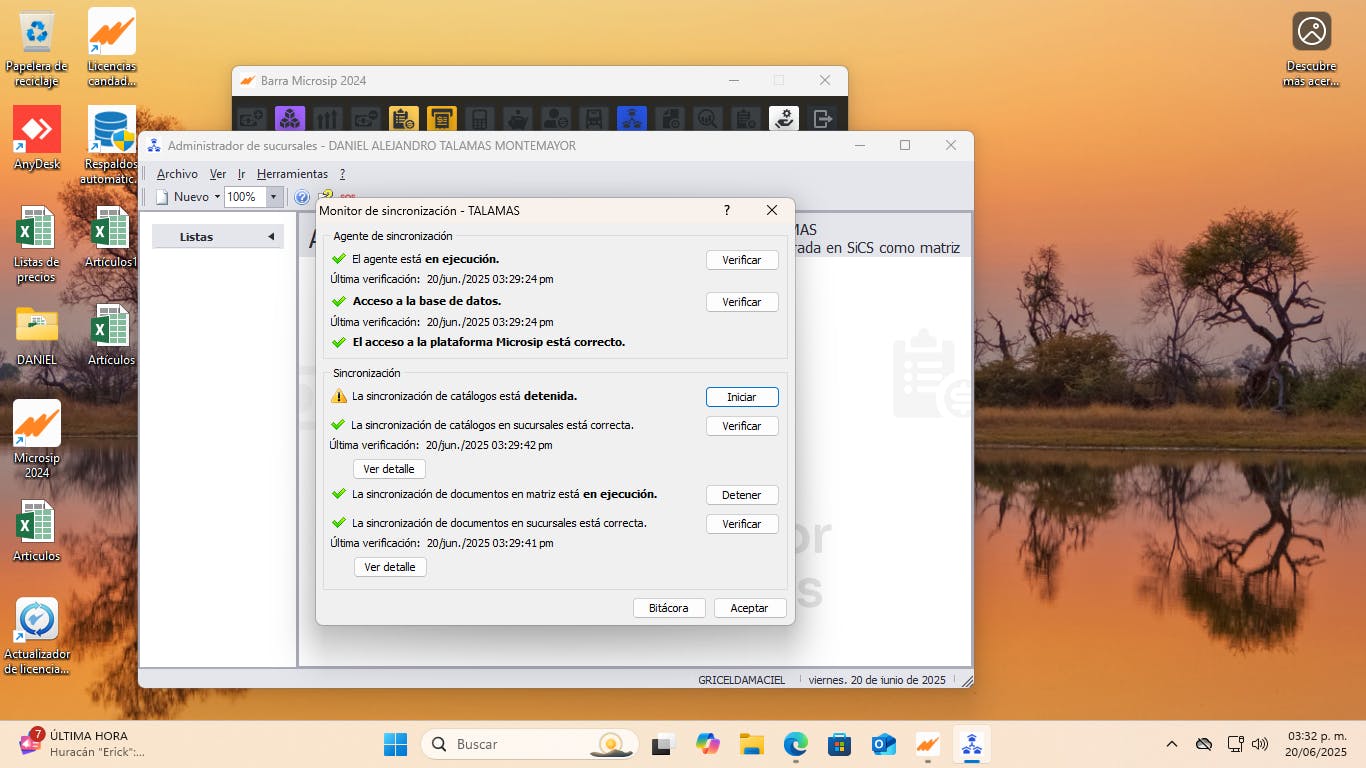Screen dimensions: 1366x768
Task: Click Verificar for catalogs in sucursales
Action: point(742,426)
